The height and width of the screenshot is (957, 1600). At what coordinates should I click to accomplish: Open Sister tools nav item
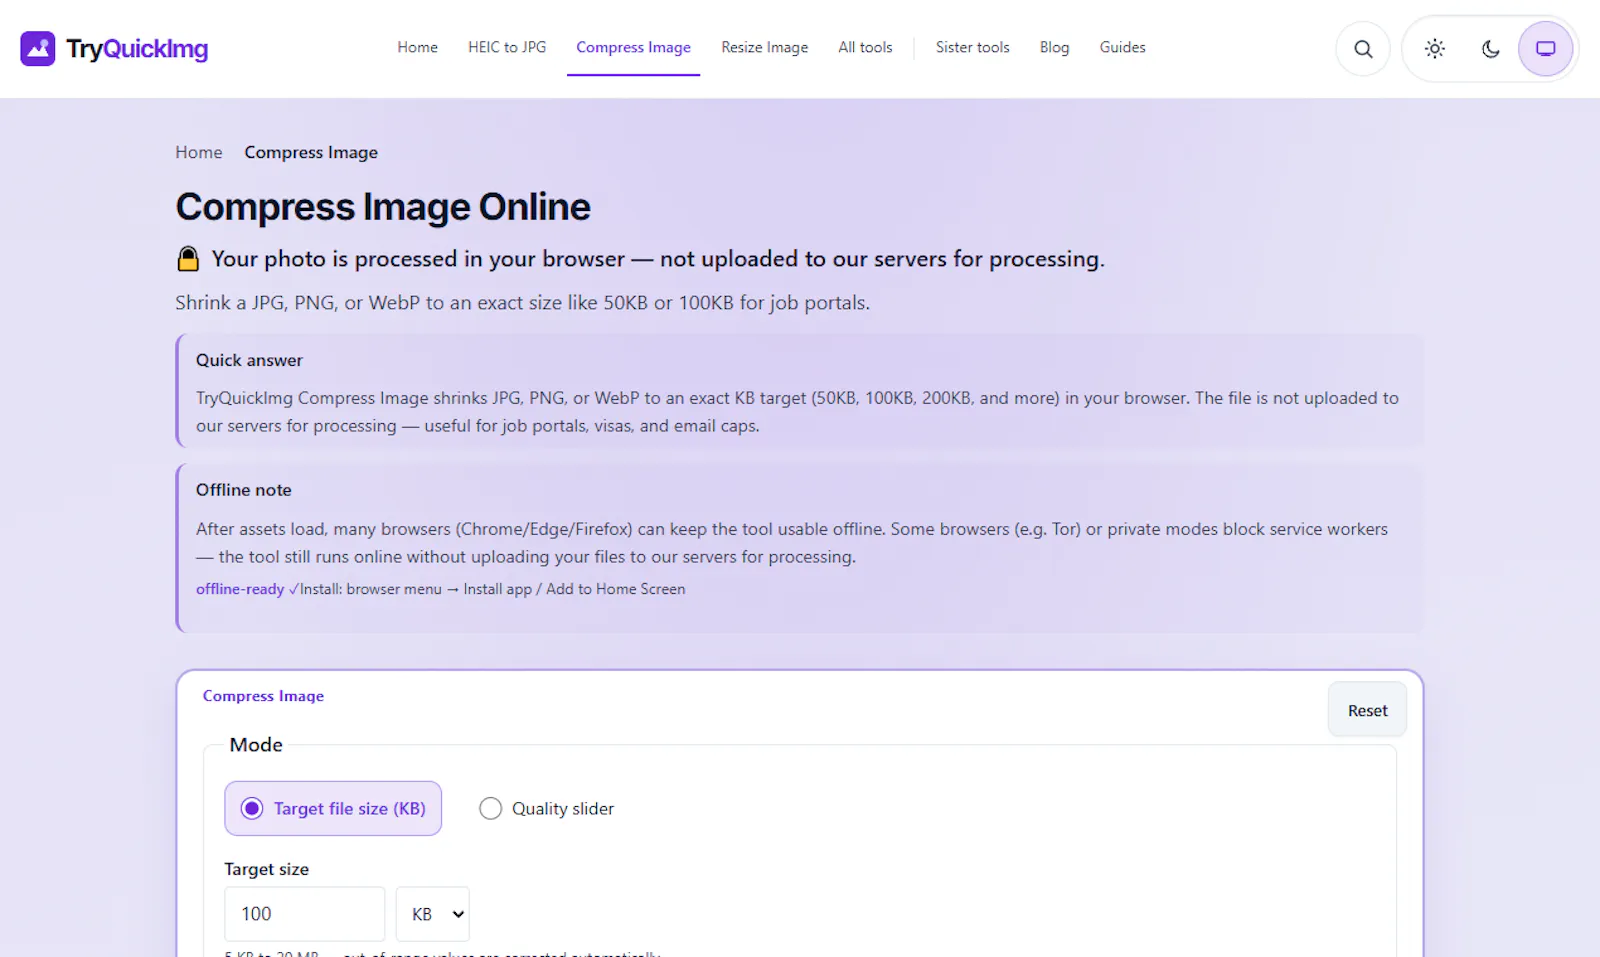tap(973, 47)
